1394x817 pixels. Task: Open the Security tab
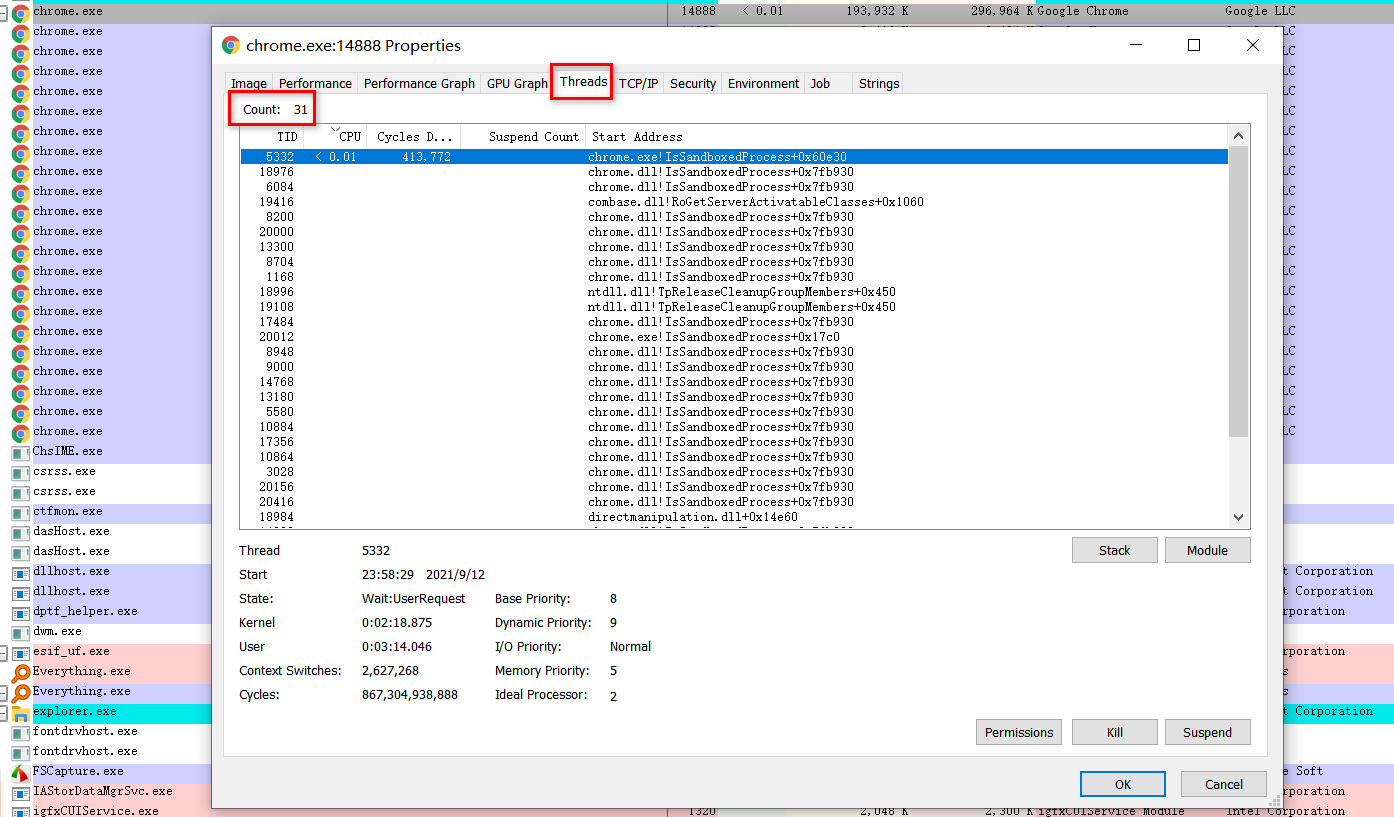pos(693,84)
